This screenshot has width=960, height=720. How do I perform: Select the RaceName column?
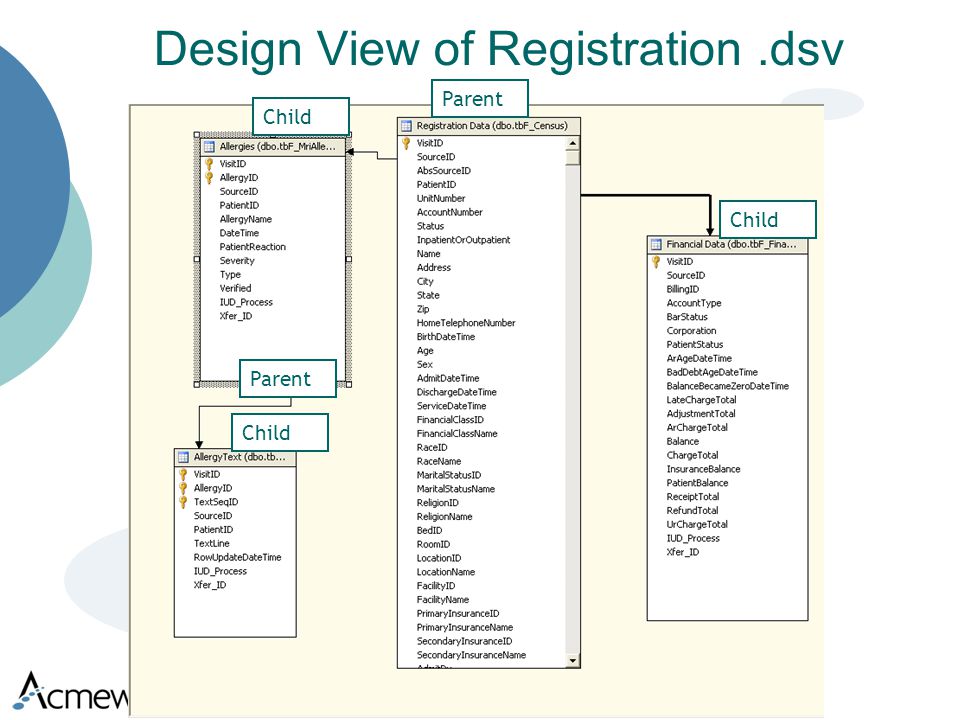[x=438, y=462]
